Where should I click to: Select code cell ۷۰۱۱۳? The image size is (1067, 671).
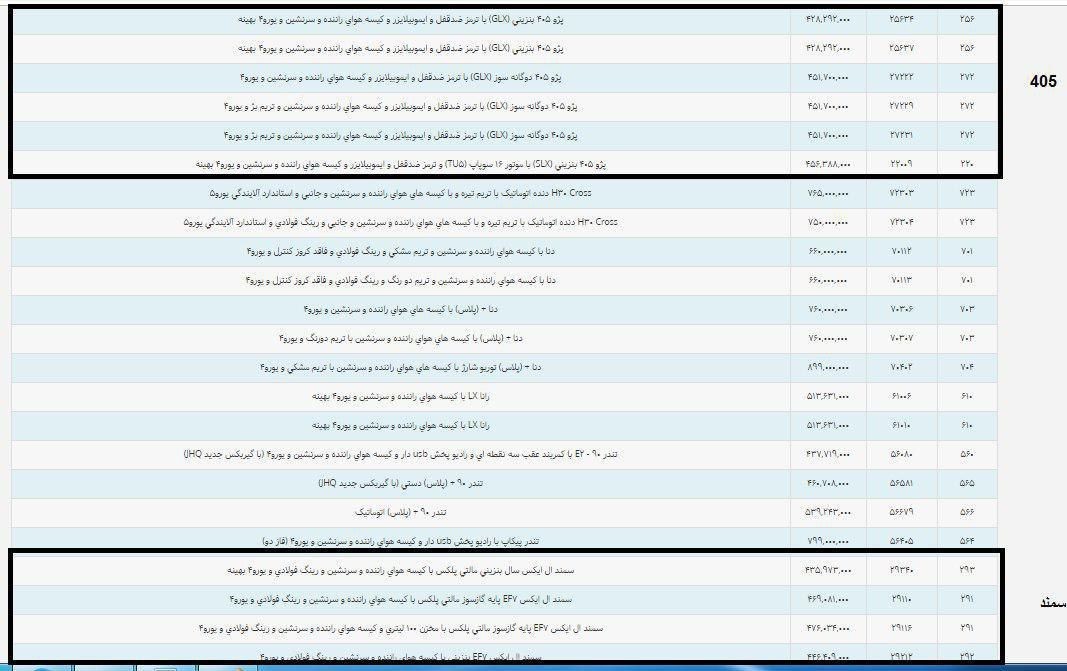[x=901, y=280]
